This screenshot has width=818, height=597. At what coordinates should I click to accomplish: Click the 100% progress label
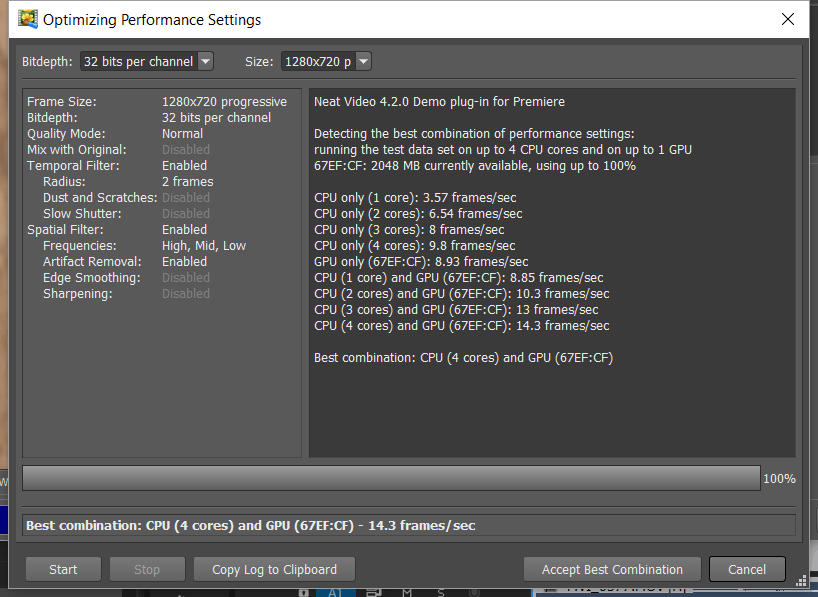click(779, 479)
